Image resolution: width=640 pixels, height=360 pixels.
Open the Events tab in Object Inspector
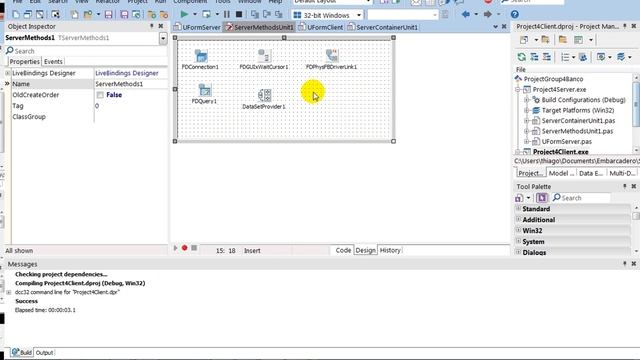click(x=53, y=62)
